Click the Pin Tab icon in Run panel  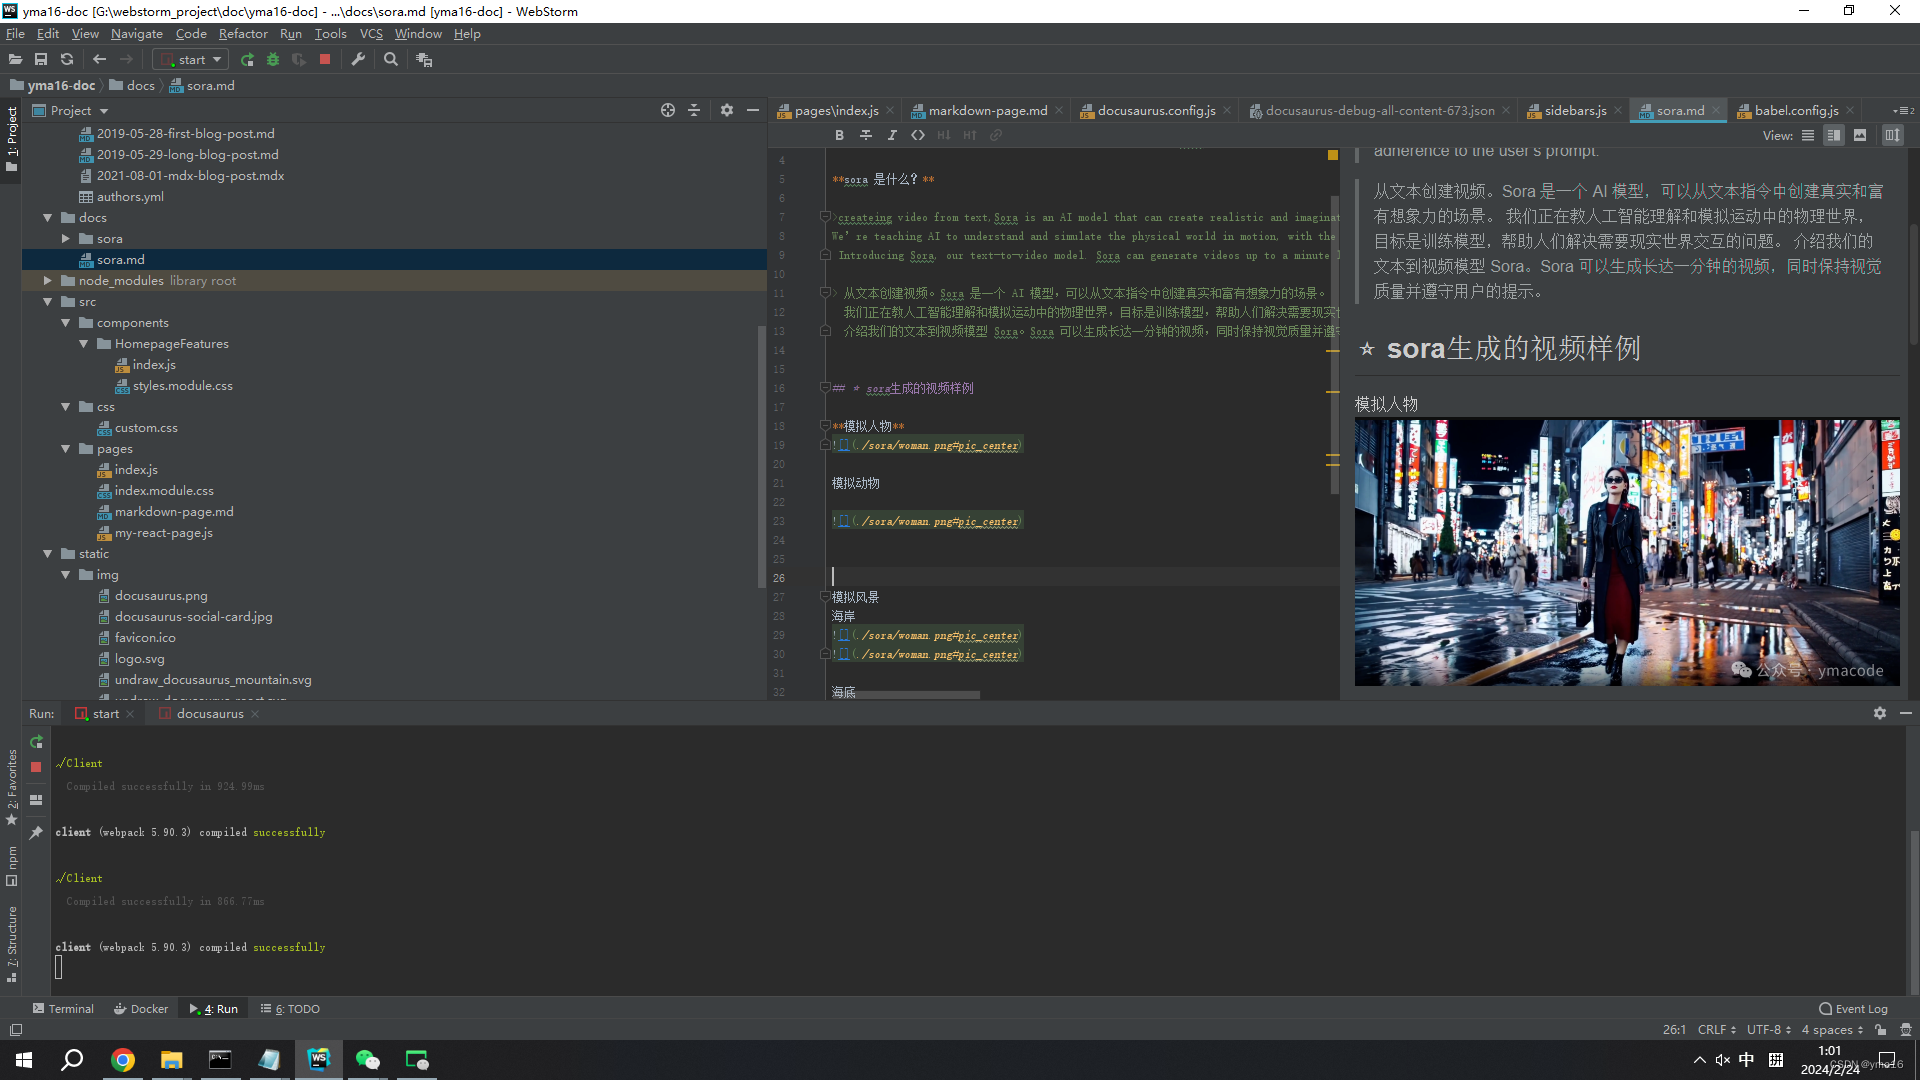(x=36, y=832)
